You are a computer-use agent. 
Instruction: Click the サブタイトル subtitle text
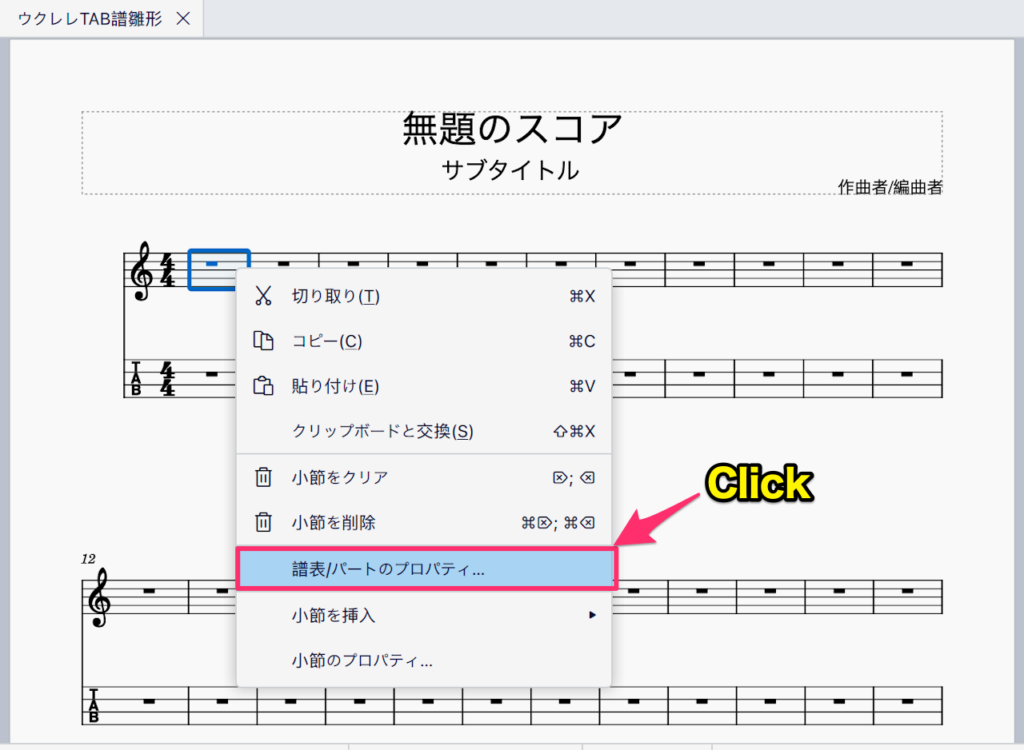[x=510, y=170]
